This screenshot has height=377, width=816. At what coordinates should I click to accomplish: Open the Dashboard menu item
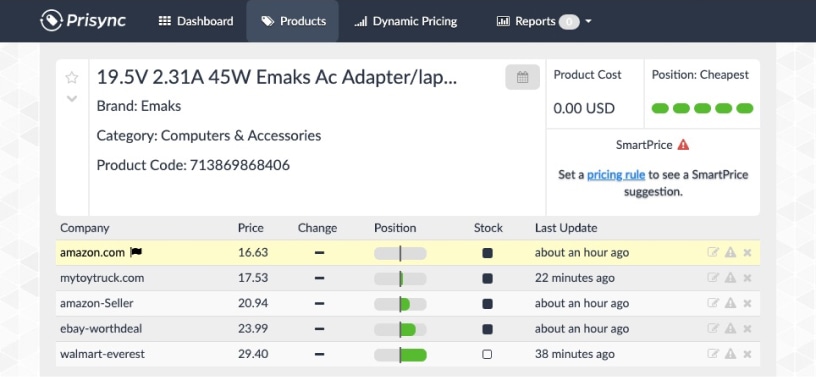coord(196,21)
